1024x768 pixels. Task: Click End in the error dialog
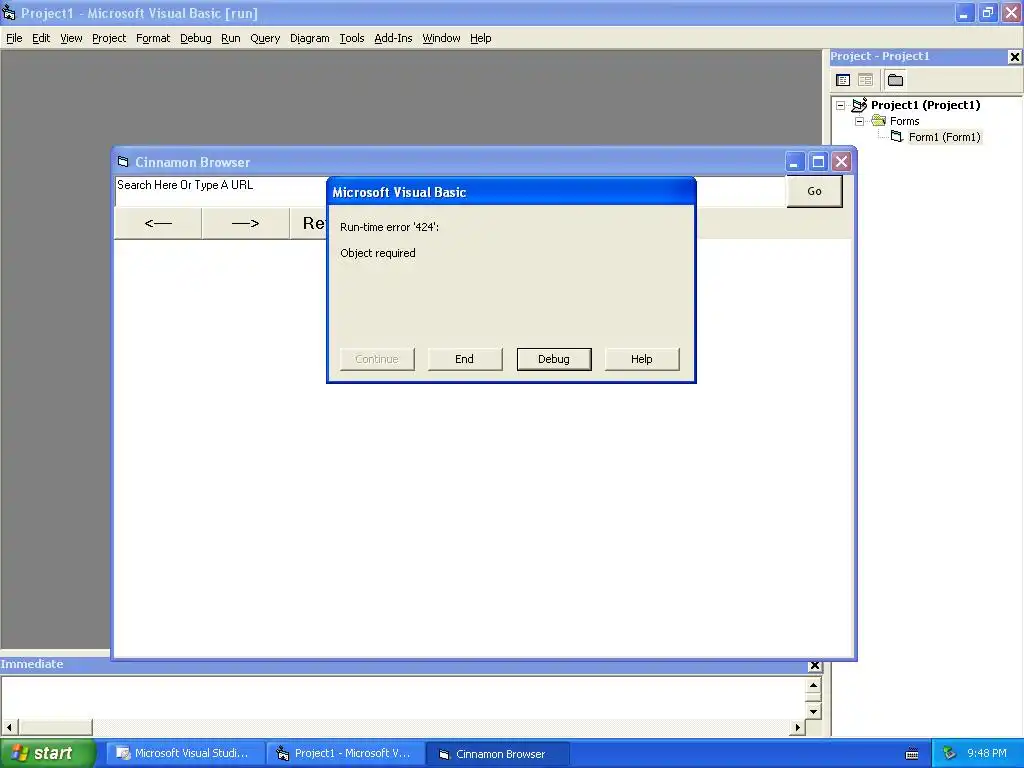click(x=465, y=359)
